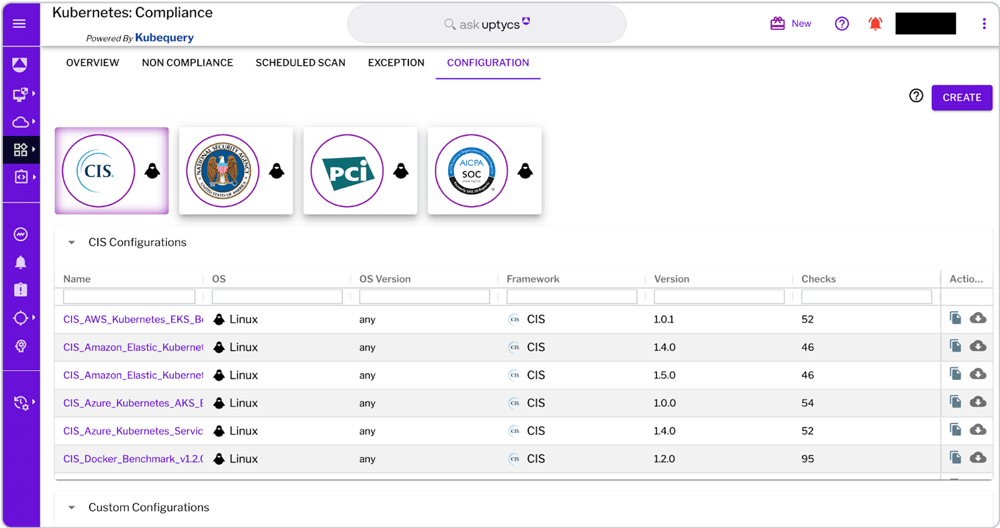Click the Version column filter field
The height and width of the screenshot is (528, 1000).
719,297
